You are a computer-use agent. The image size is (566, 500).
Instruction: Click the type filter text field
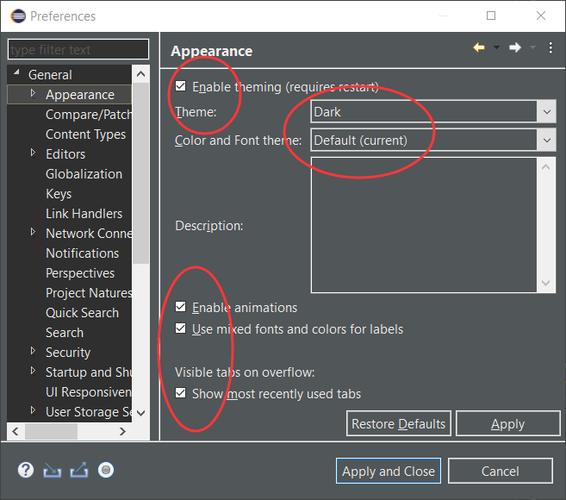(x=78, y=49)
